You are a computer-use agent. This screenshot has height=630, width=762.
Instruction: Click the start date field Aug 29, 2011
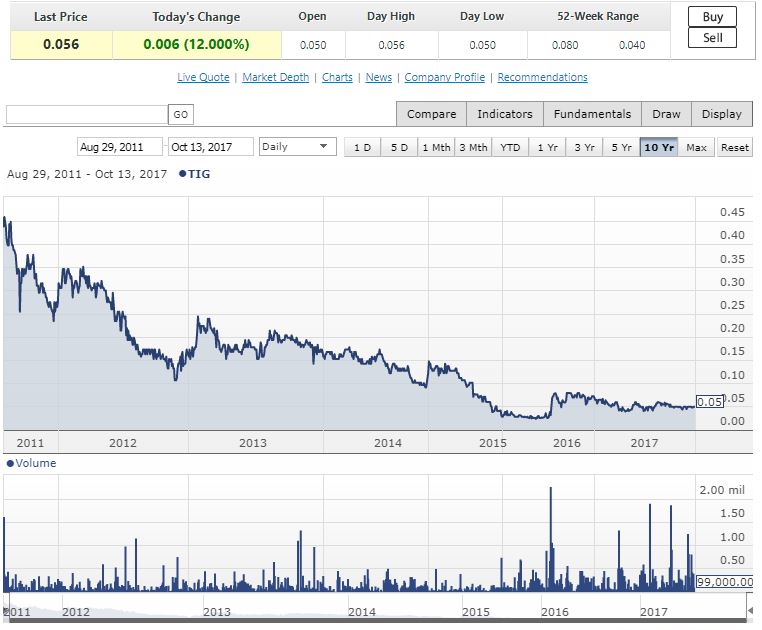(120, 147)
